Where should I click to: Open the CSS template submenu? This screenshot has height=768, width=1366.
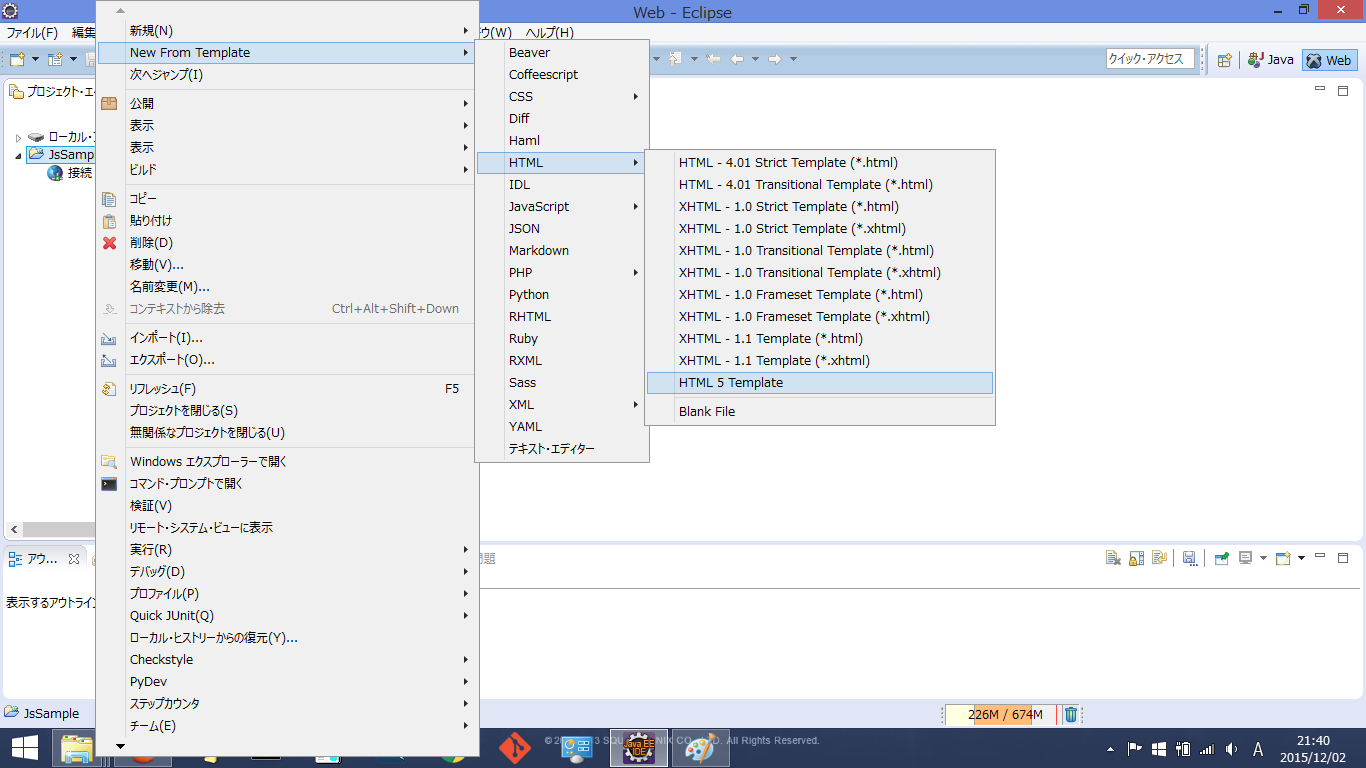(x=562, y=96)
